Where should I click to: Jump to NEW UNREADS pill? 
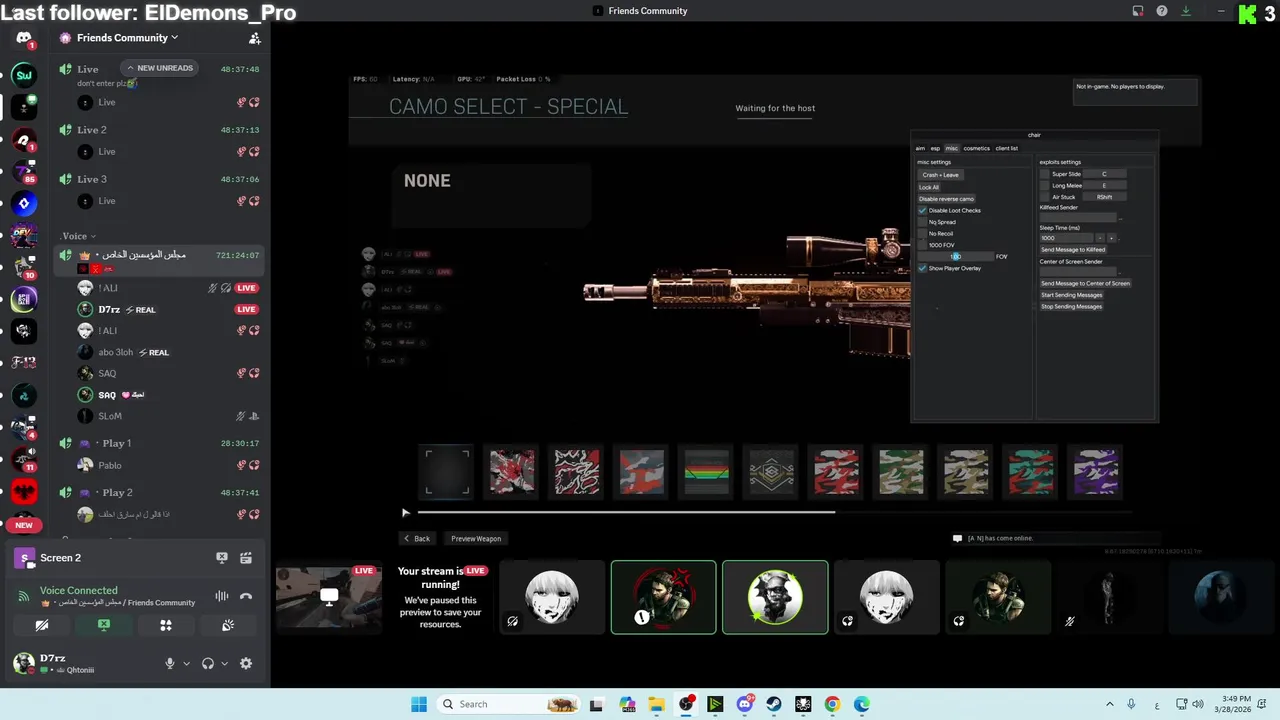[x=160, y=68]
